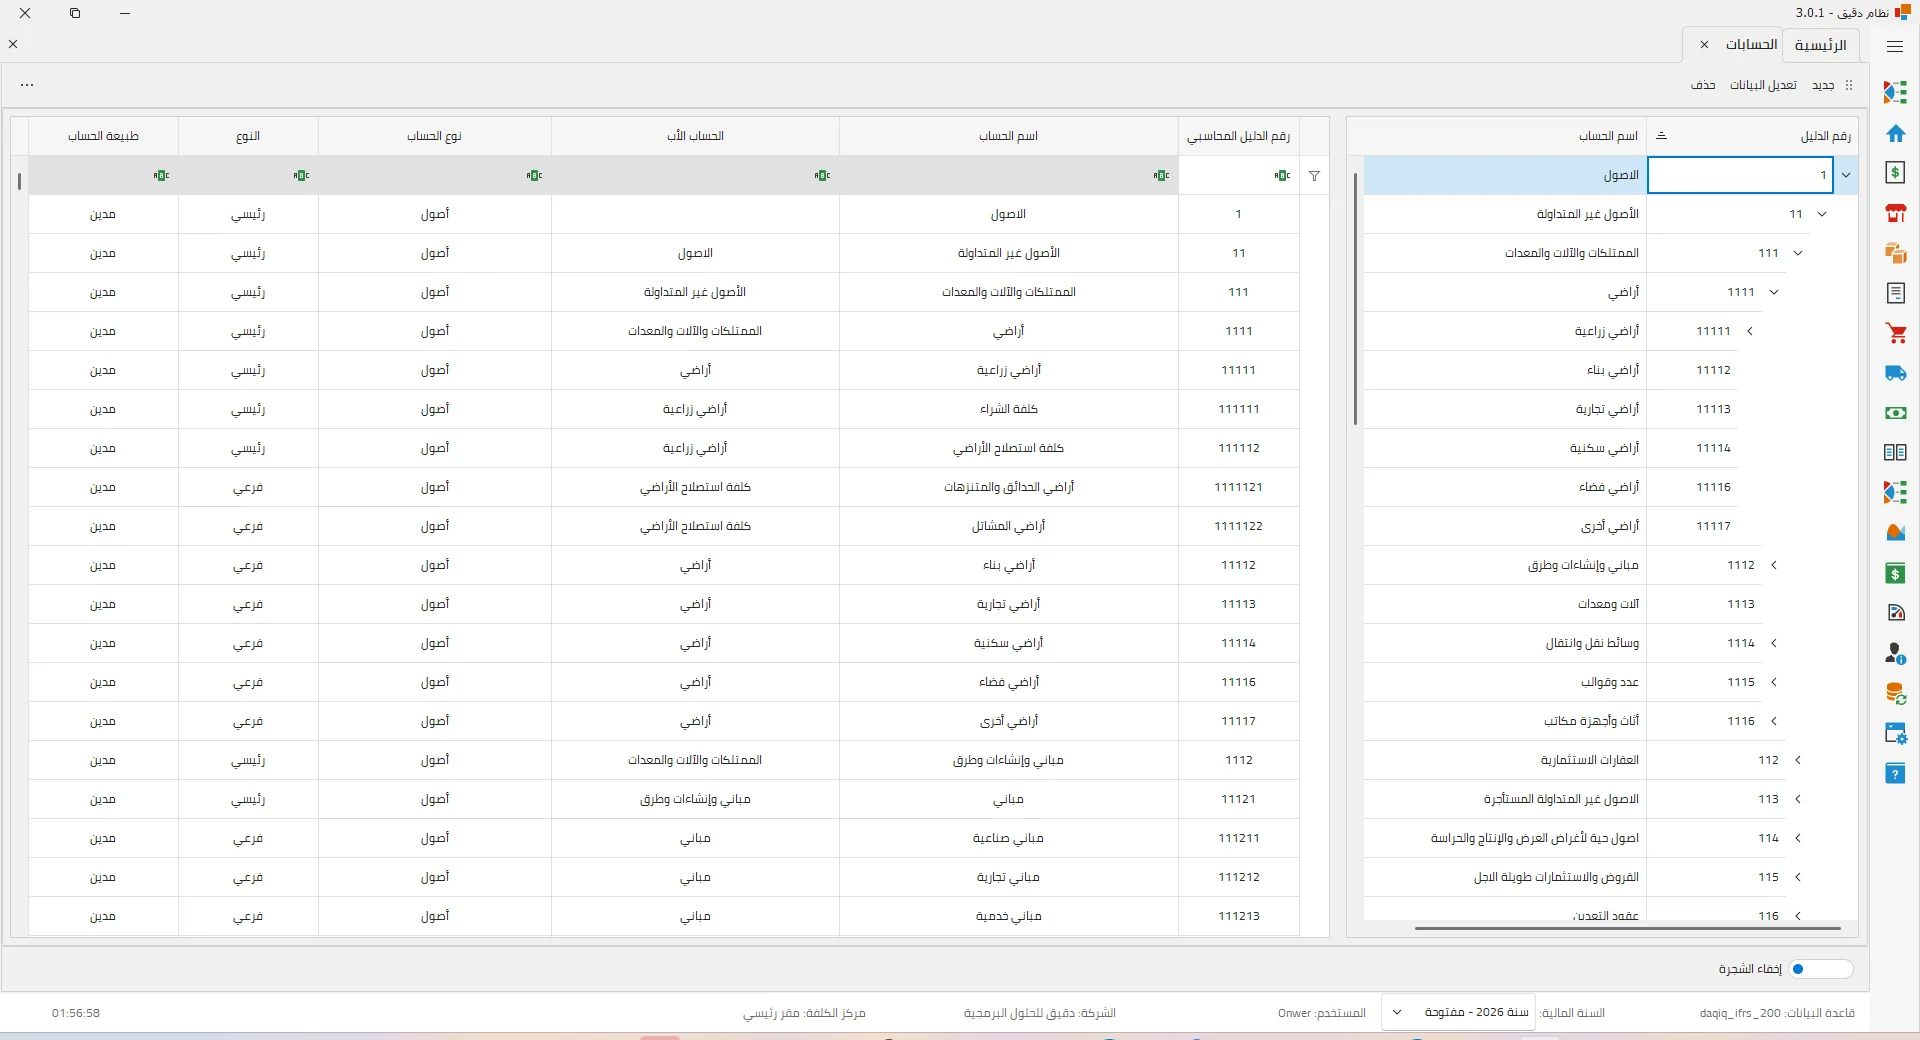This screenshot has width=1920, height=1040.
Task: Open the orange boxes inventory icon
Action: [1895, 253]
